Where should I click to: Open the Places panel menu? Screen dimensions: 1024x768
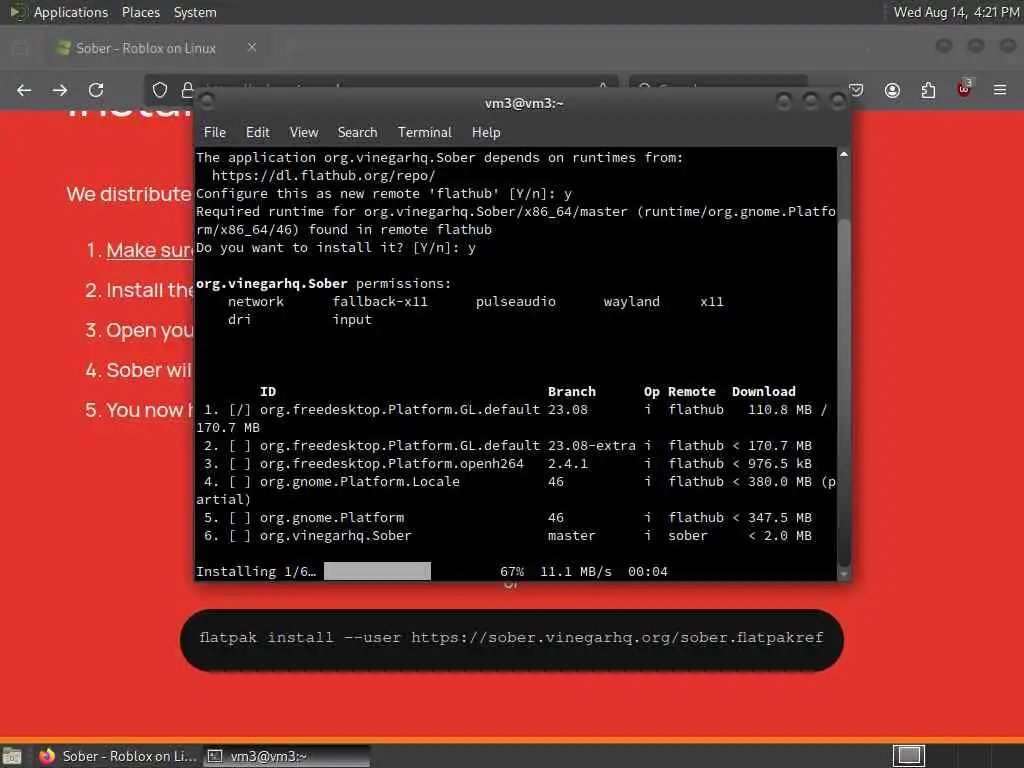point(140,12)
